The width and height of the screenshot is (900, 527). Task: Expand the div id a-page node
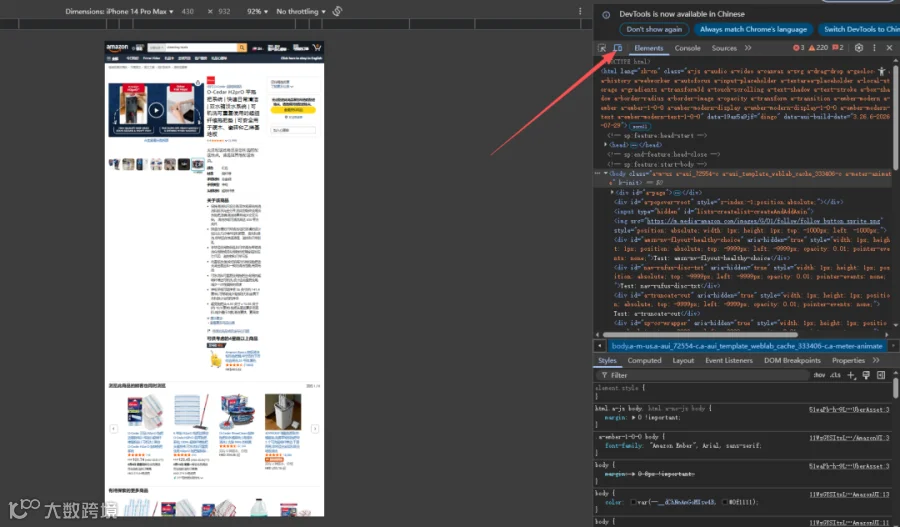pyautogui.click(x=612, y=192)
